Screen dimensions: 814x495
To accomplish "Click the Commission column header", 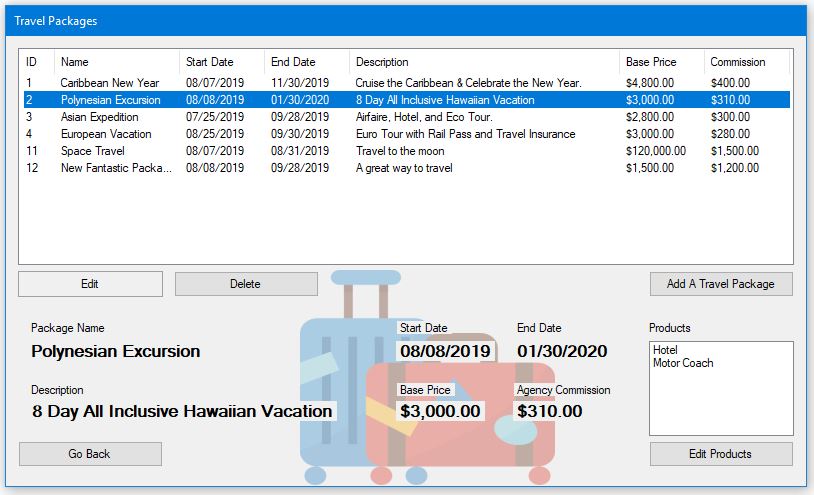I will [x=746, y=62].
